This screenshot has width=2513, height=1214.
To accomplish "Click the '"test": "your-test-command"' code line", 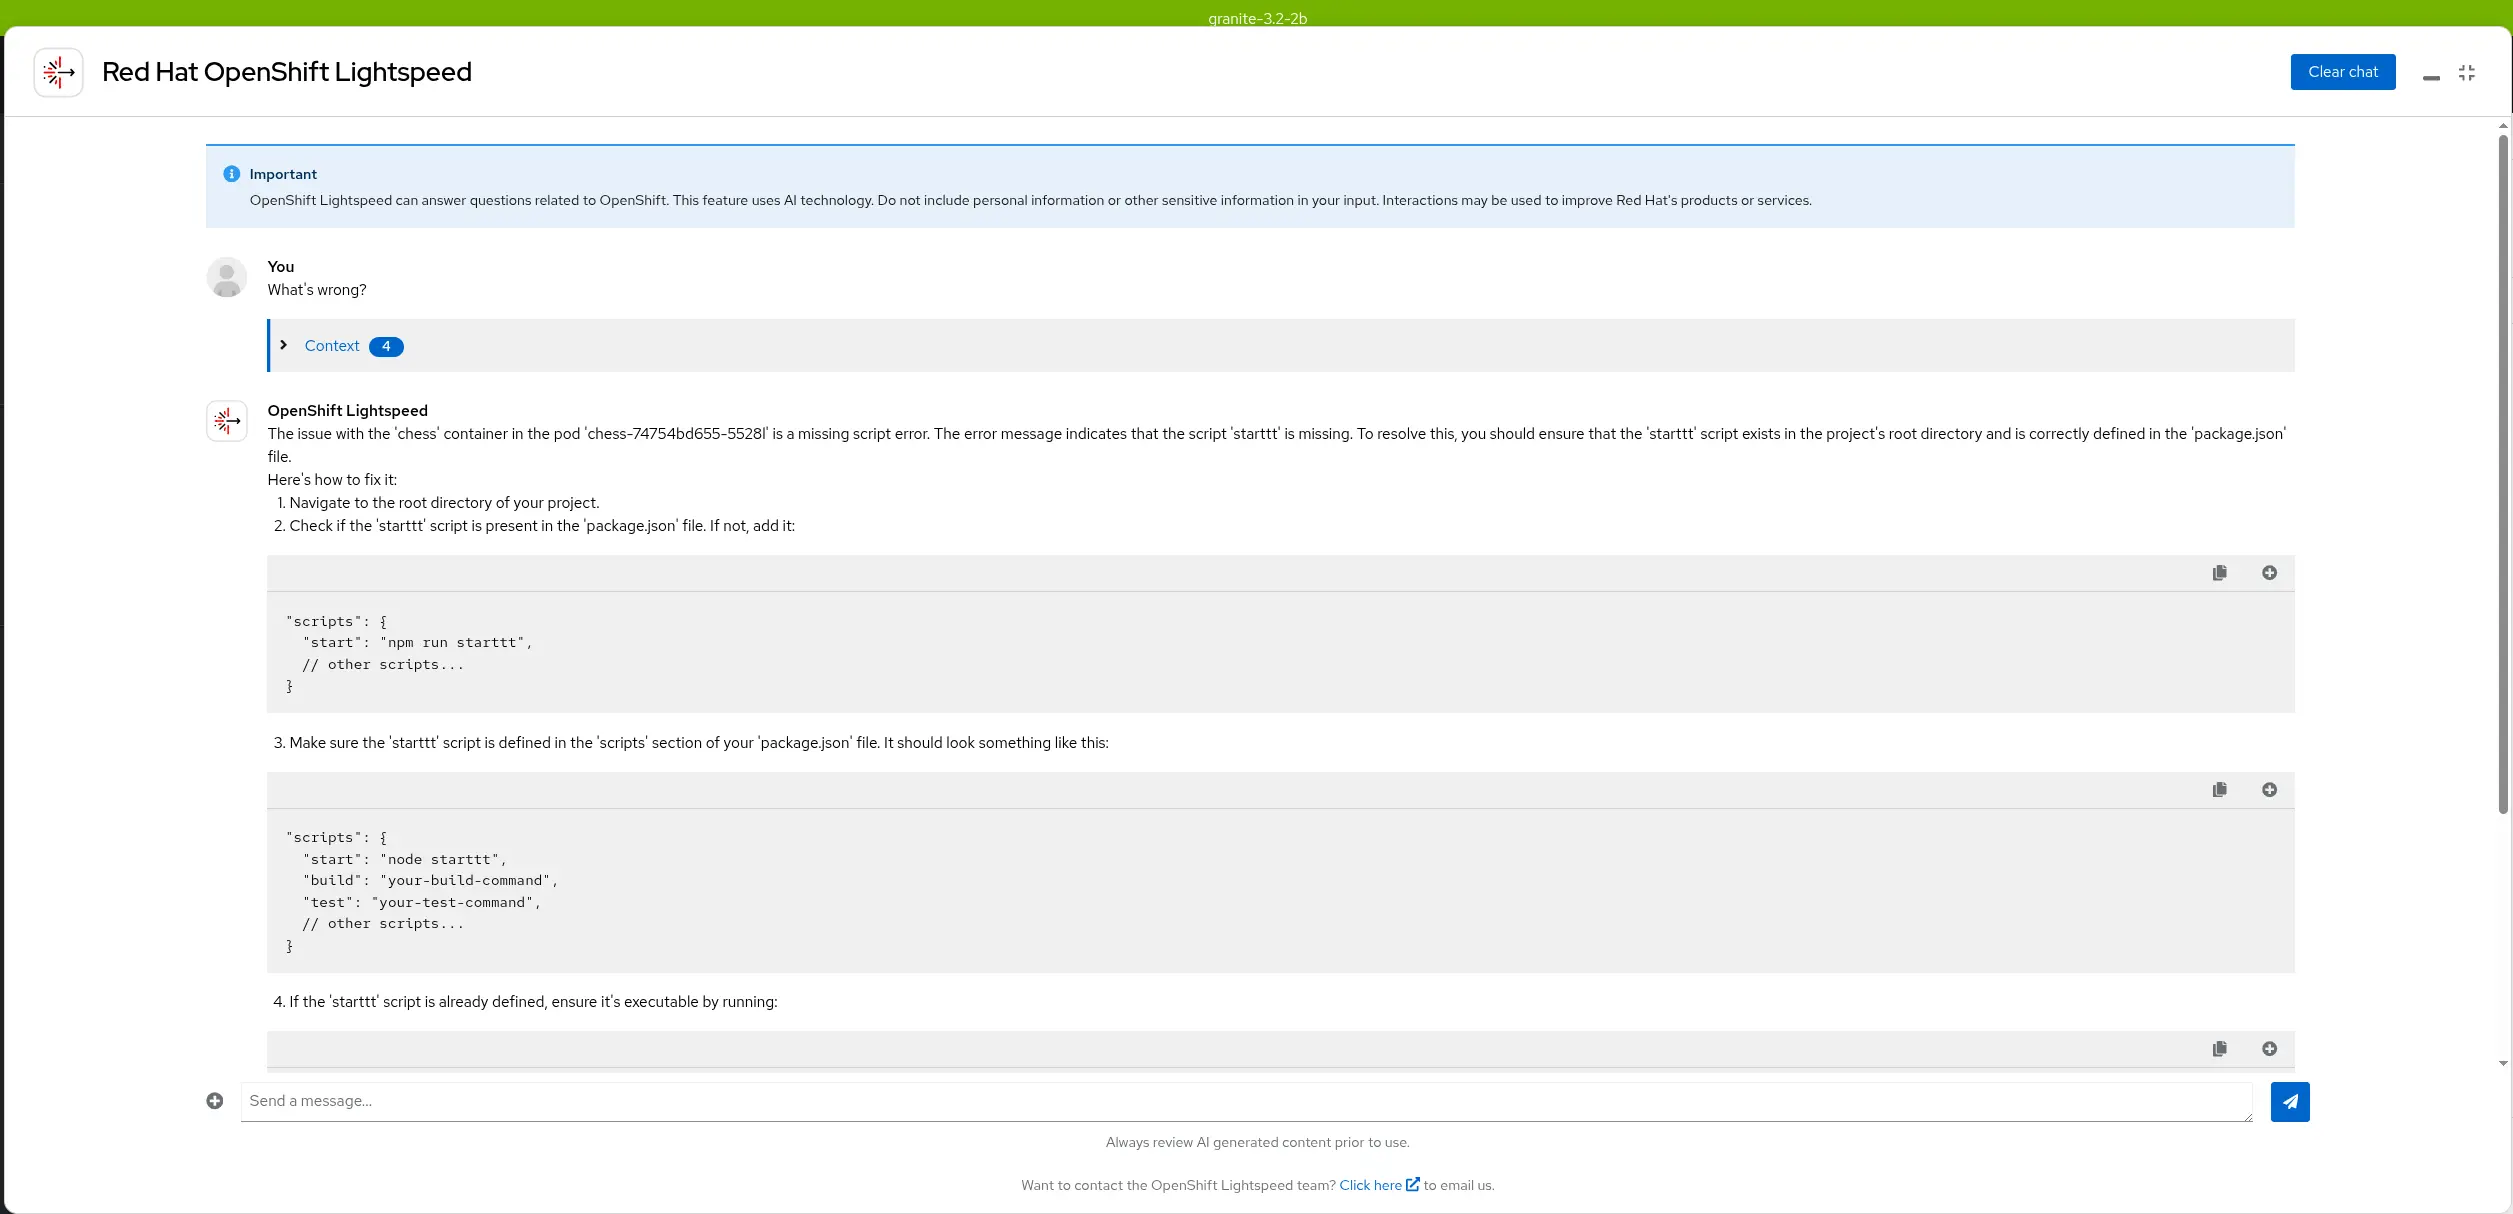I will 422,903.
